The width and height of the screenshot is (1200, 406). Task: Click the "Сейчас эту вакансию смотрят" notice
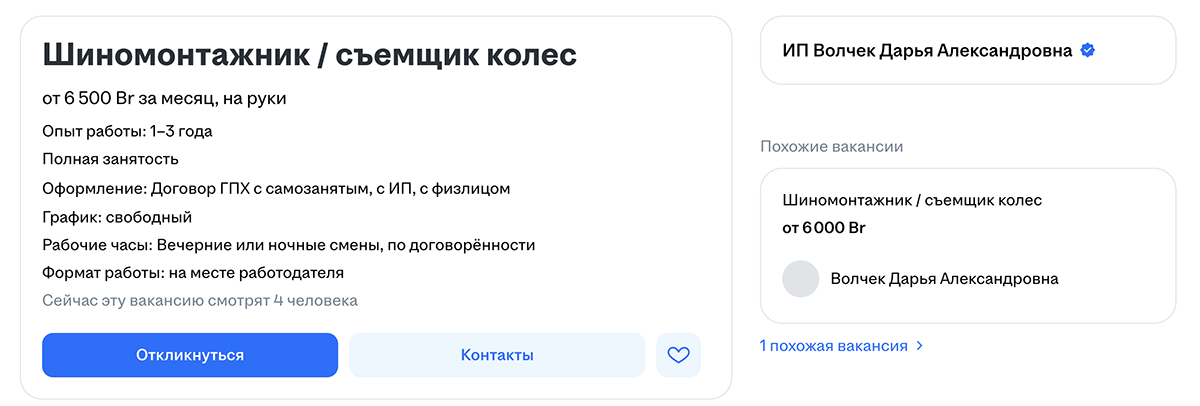pos(200,300)
